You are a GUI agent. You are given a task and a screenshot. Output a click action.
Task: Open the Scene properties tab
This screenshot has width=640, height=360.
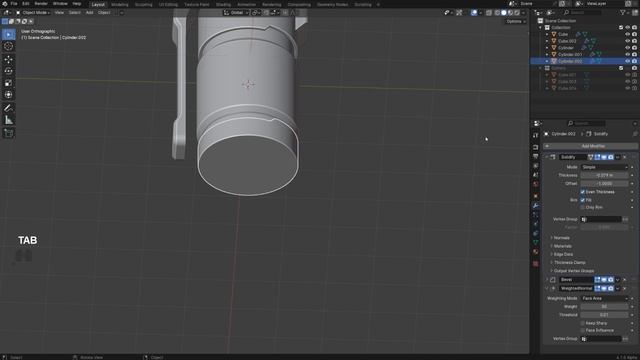click(536, 175)
